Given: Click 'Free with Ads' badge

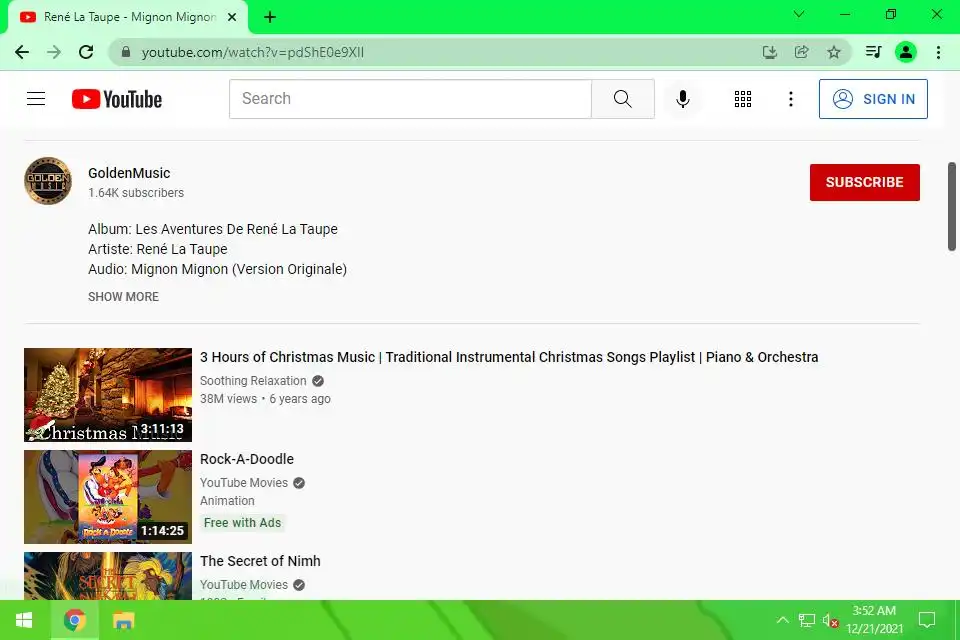Looking at the screenshot, I should tap(242, 522).
